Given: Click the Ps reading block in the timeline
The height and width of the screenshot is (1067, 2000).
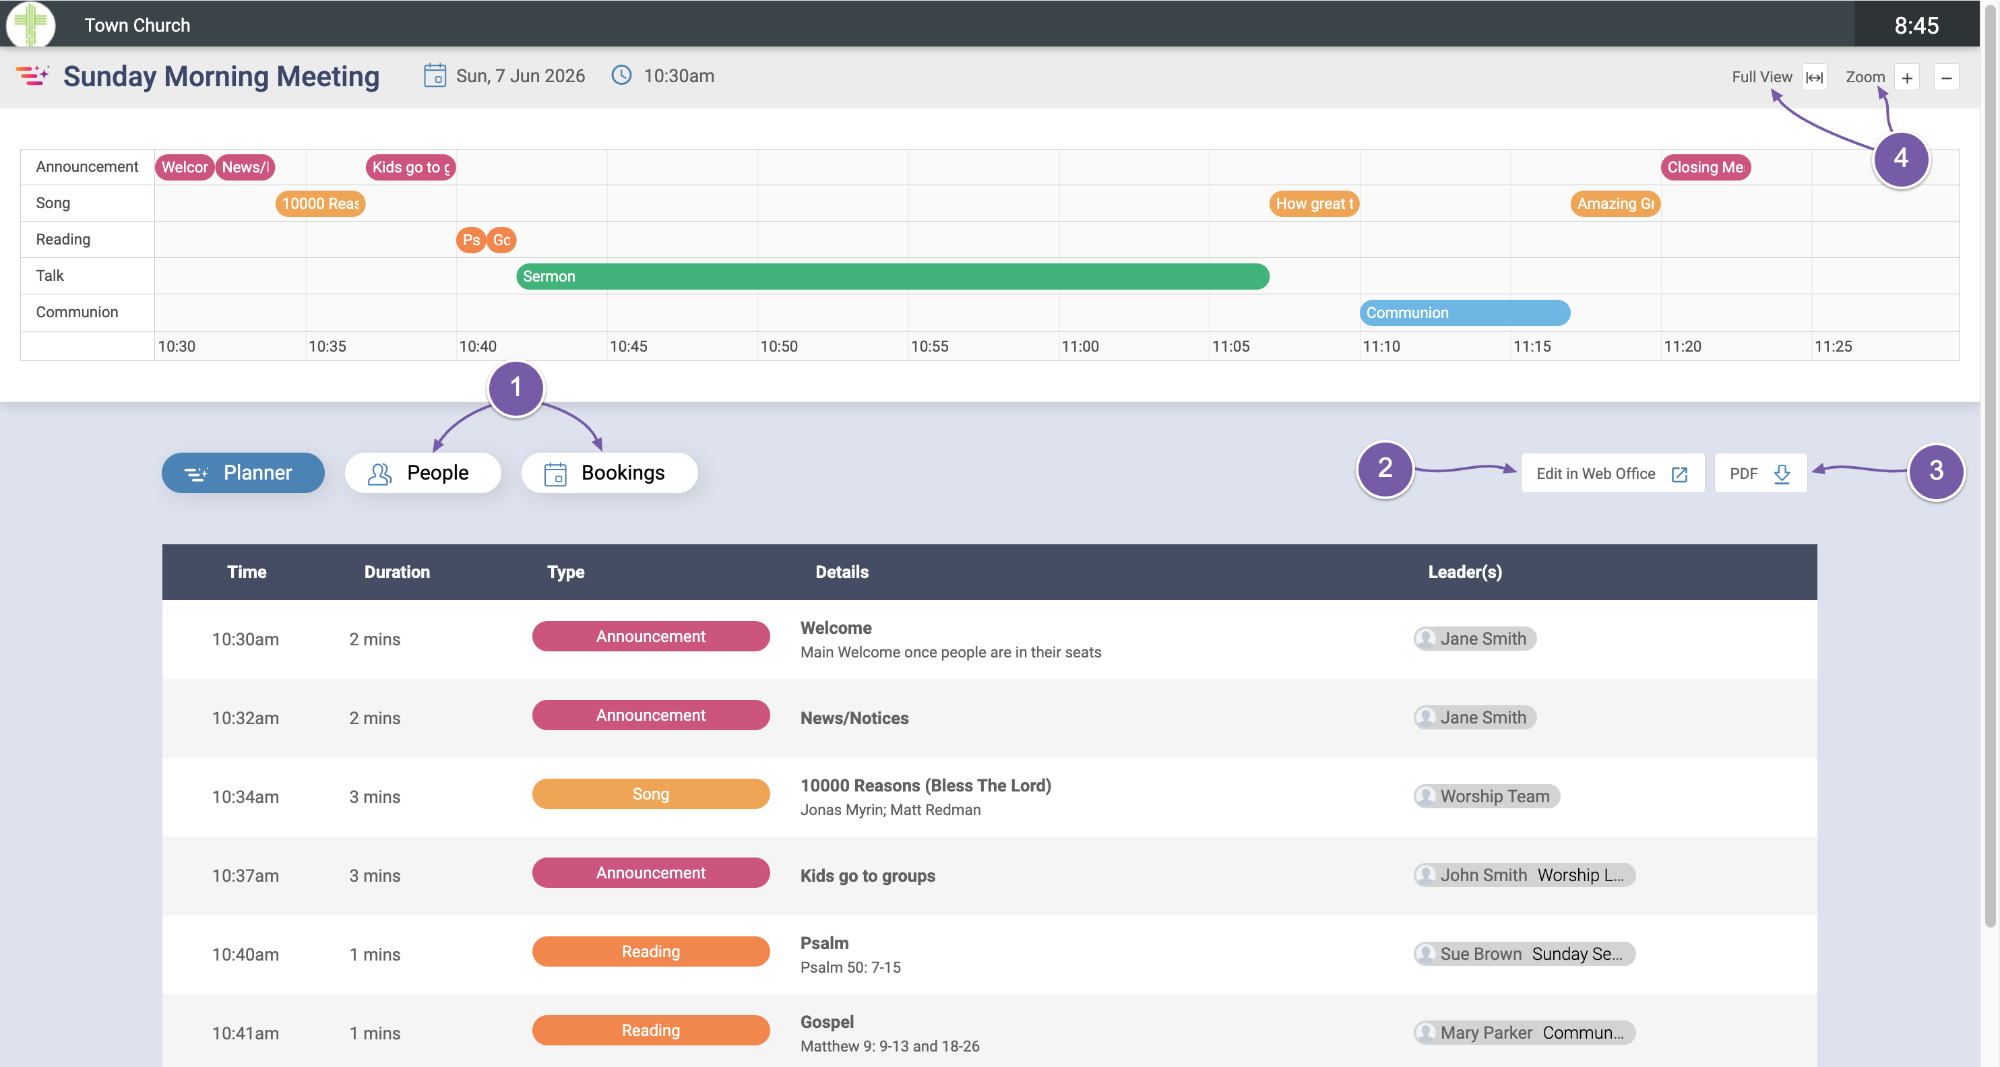Looking at the screenshot, I should [x=471, y=240].
